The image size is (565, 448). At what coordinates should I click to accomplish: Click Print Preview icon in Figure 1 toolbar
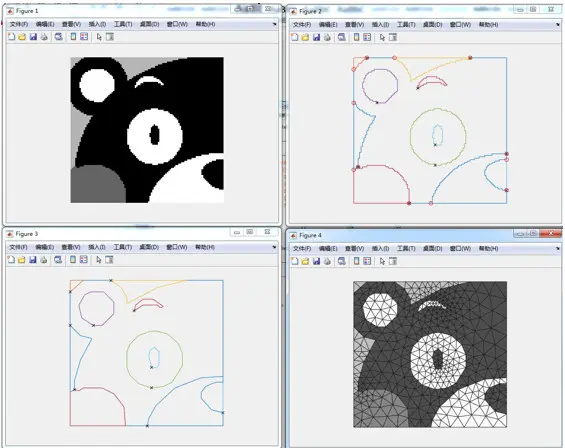click(58, 37)
